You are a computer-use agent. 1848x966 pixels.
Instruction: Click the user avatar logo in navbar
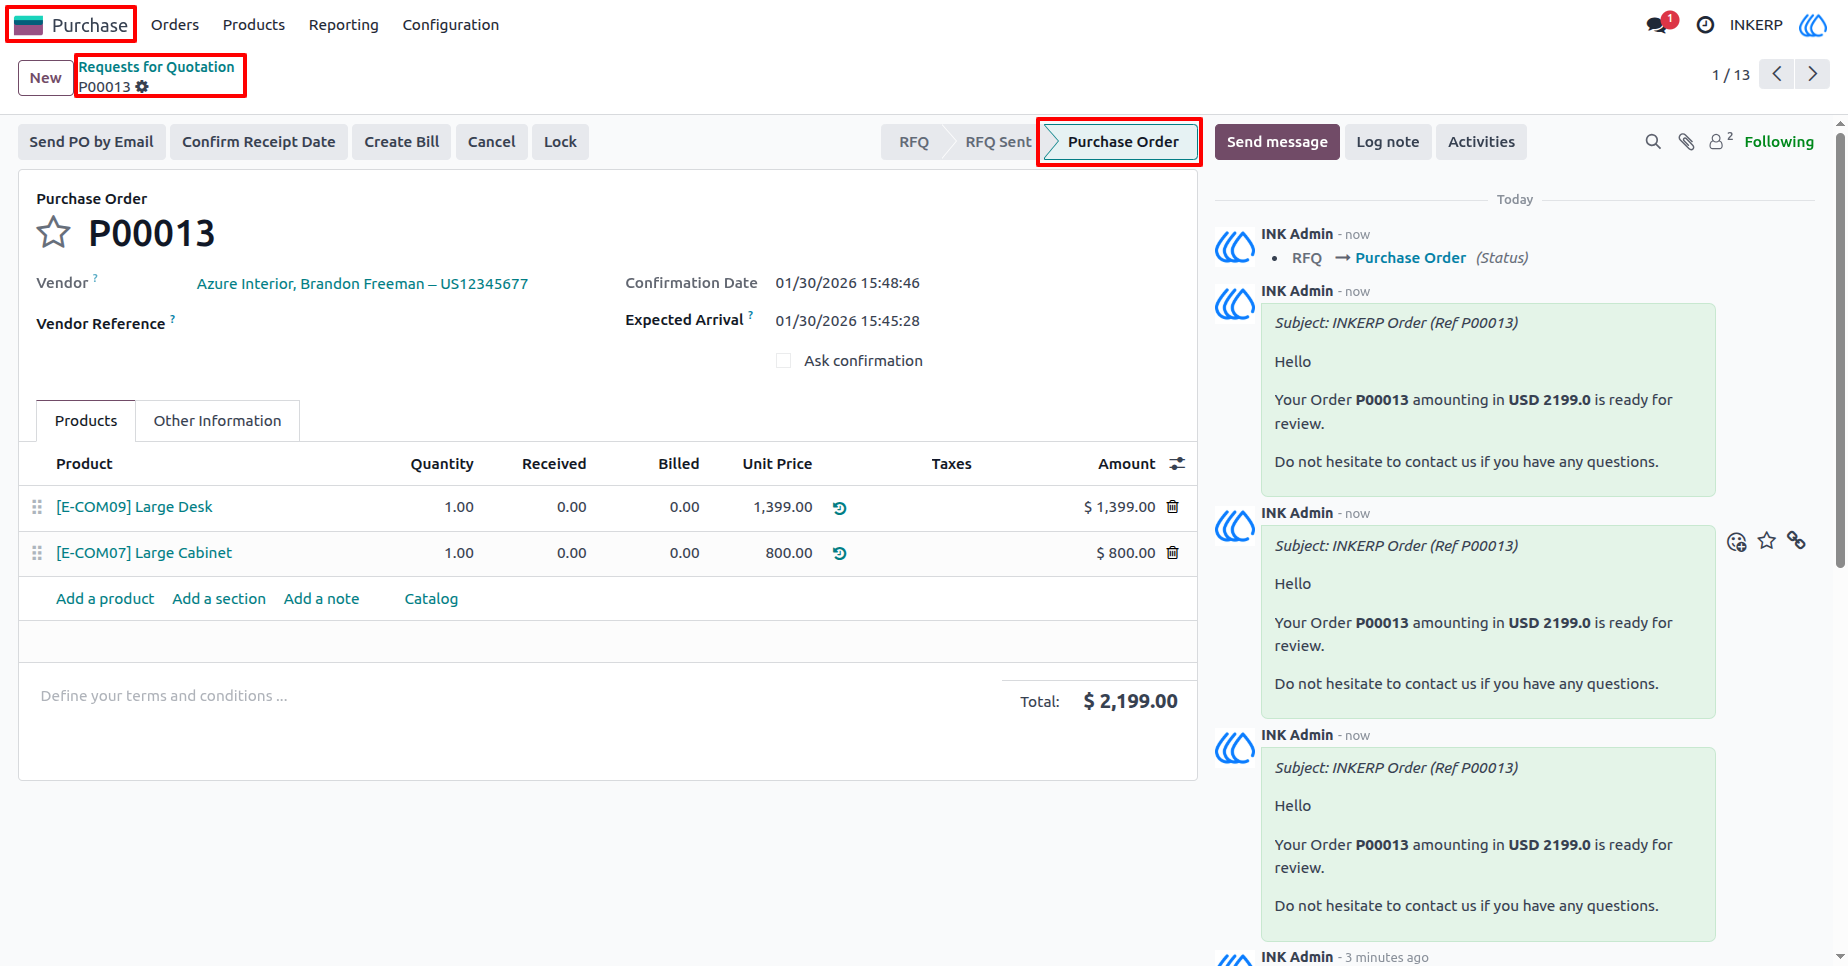coord(1812,25)
